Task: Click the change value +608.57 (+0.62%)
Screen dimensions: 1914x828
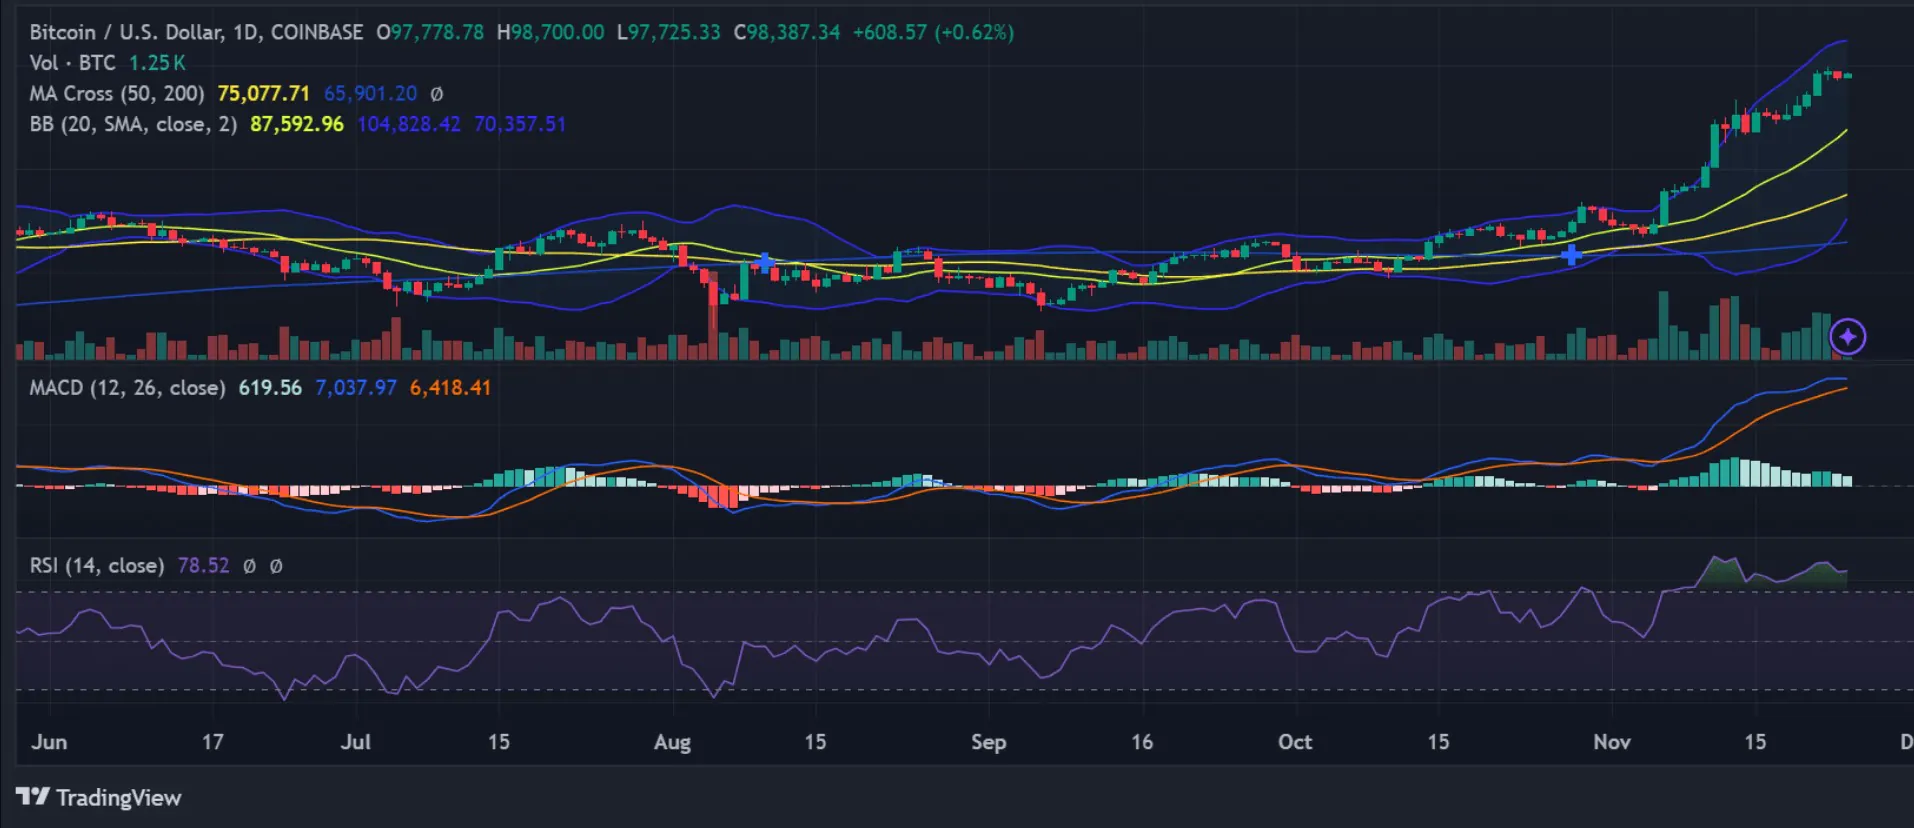Action: tap(933, 32)
